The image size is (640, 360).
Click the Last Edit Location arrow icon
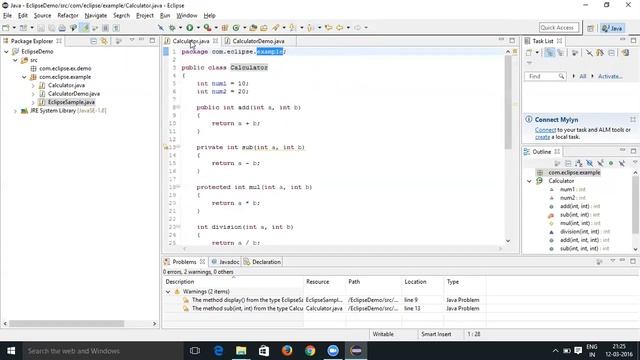pos(328,28)
